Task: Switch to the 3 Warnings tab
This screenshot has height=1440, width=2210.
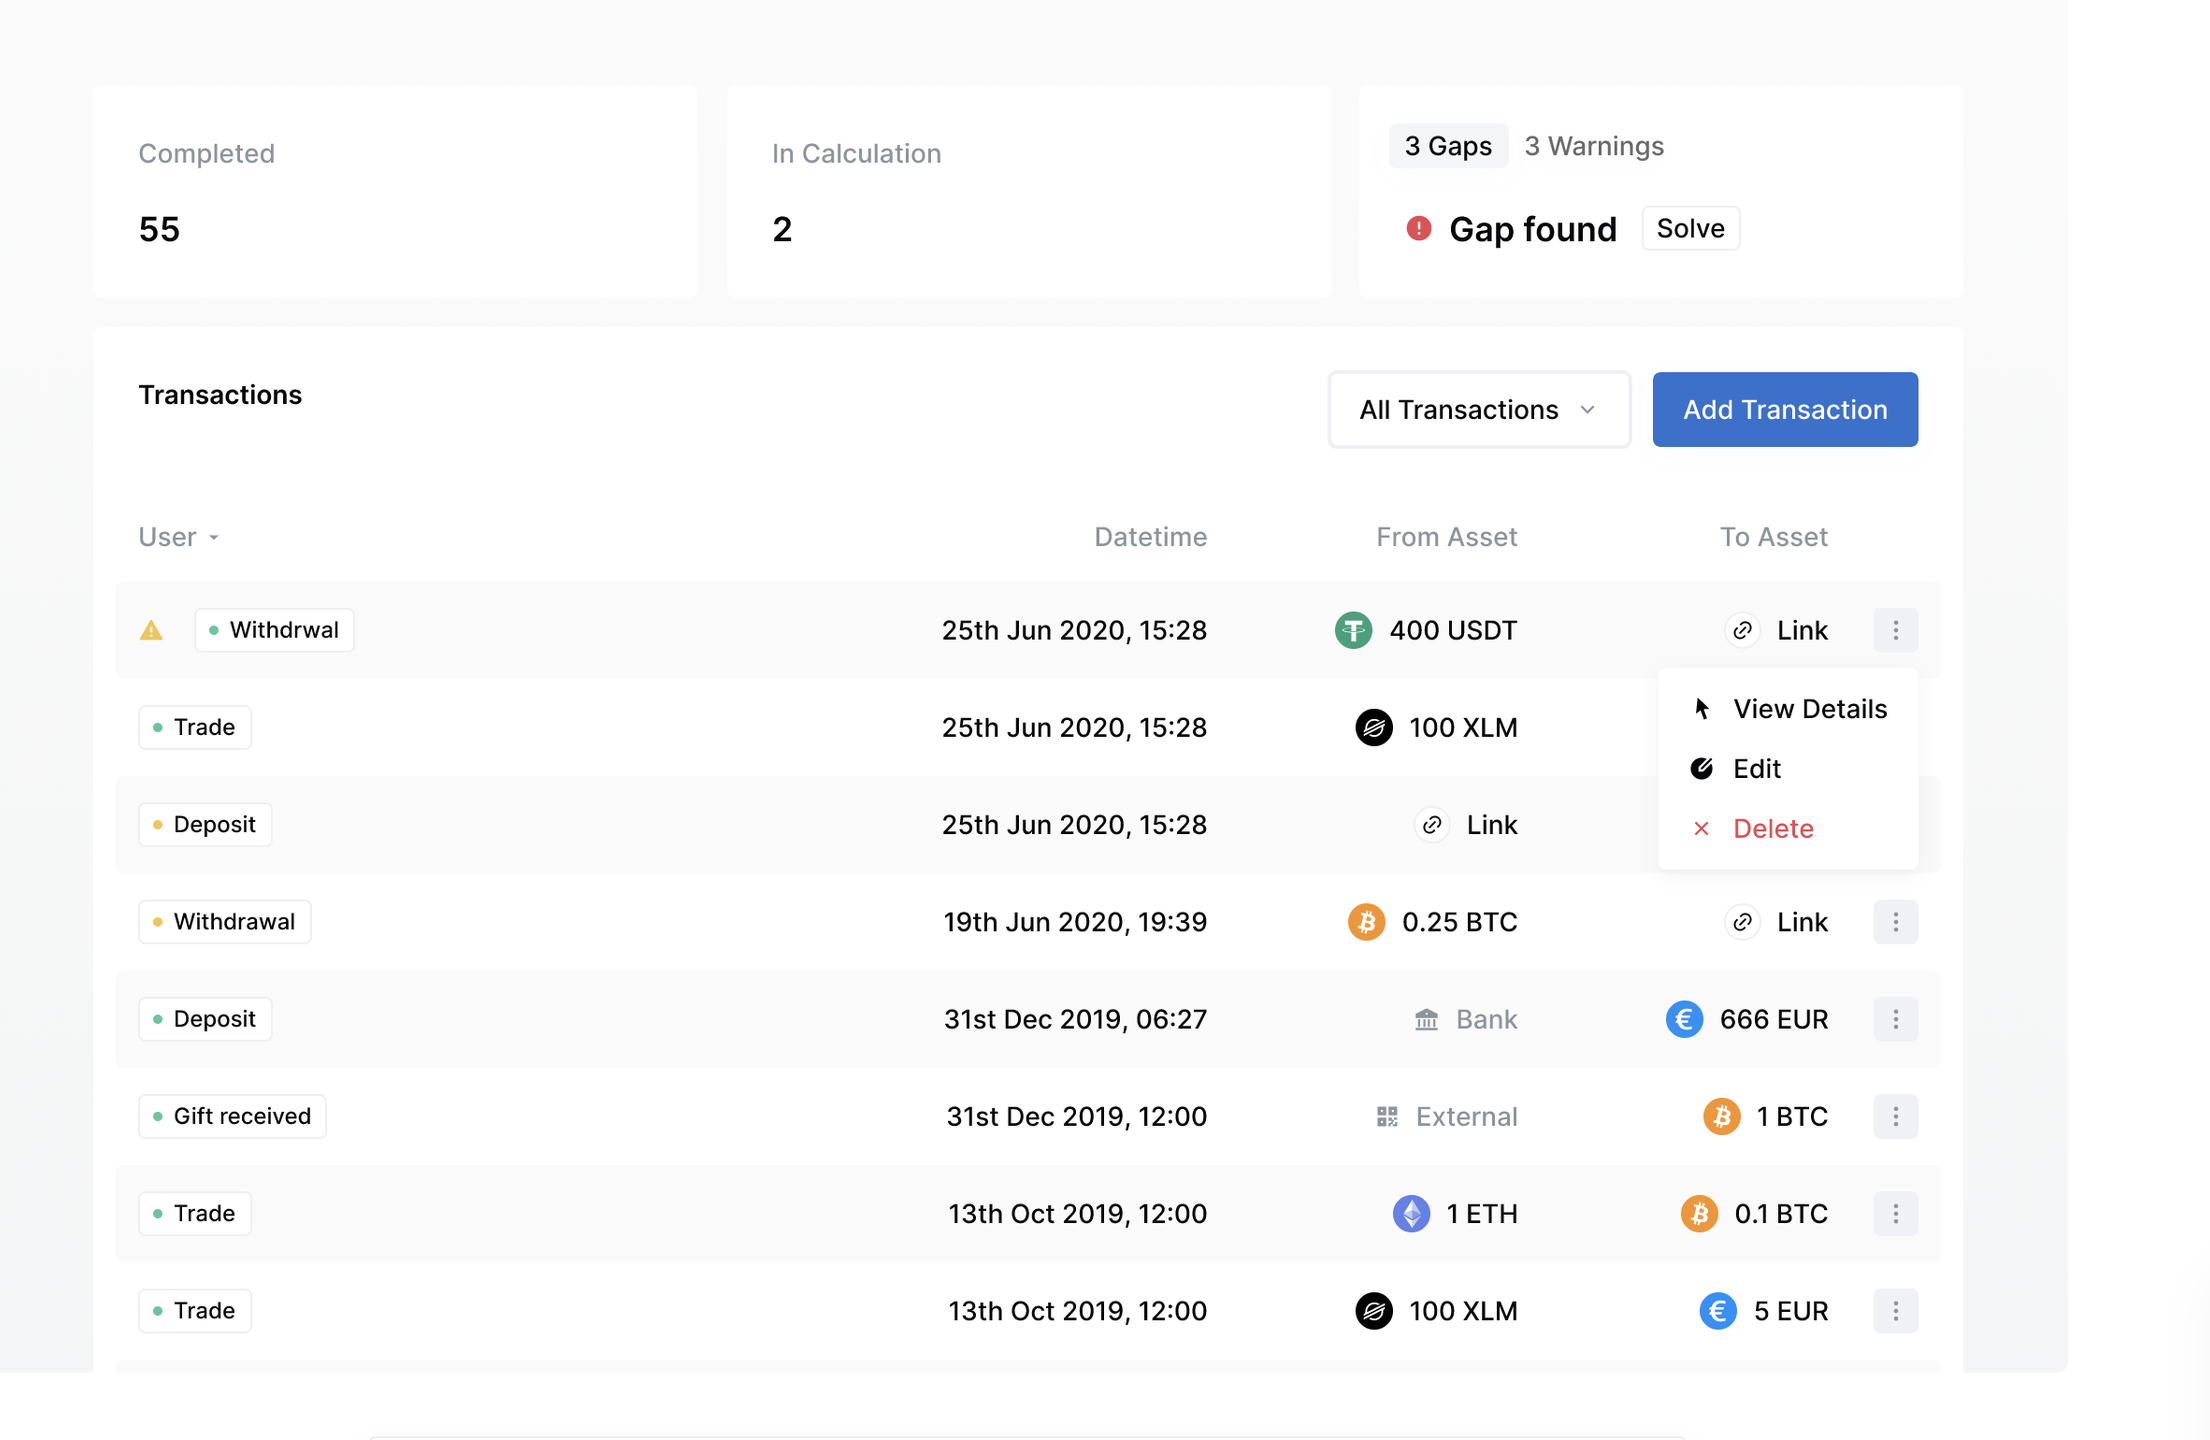Action: click(1593, 146)
